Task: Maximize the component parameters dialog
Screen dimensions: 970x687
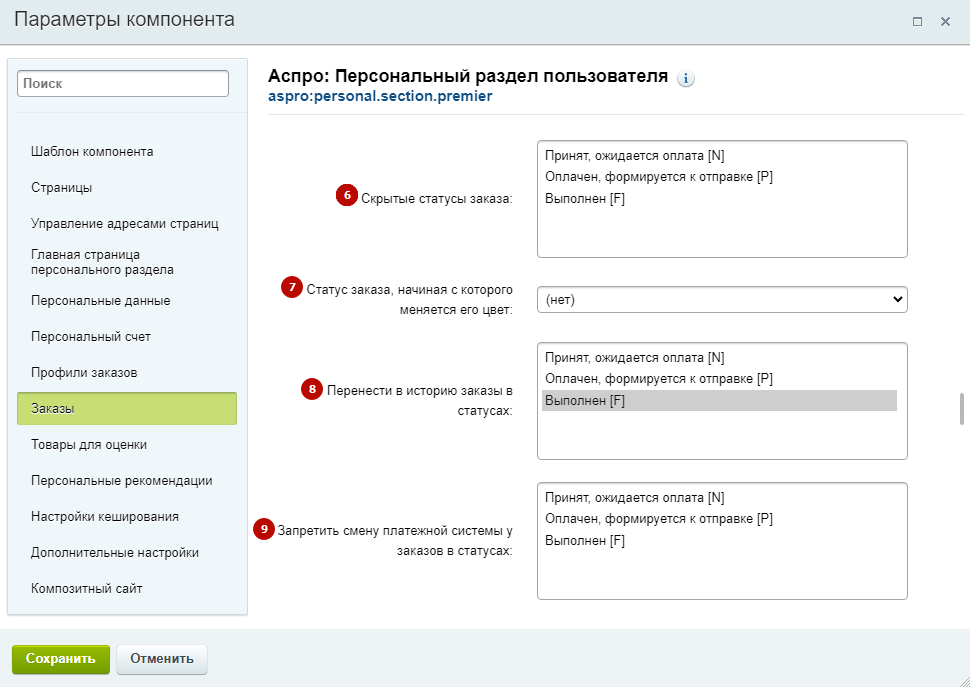Action: pyautogui.click(x=917, y=22)
